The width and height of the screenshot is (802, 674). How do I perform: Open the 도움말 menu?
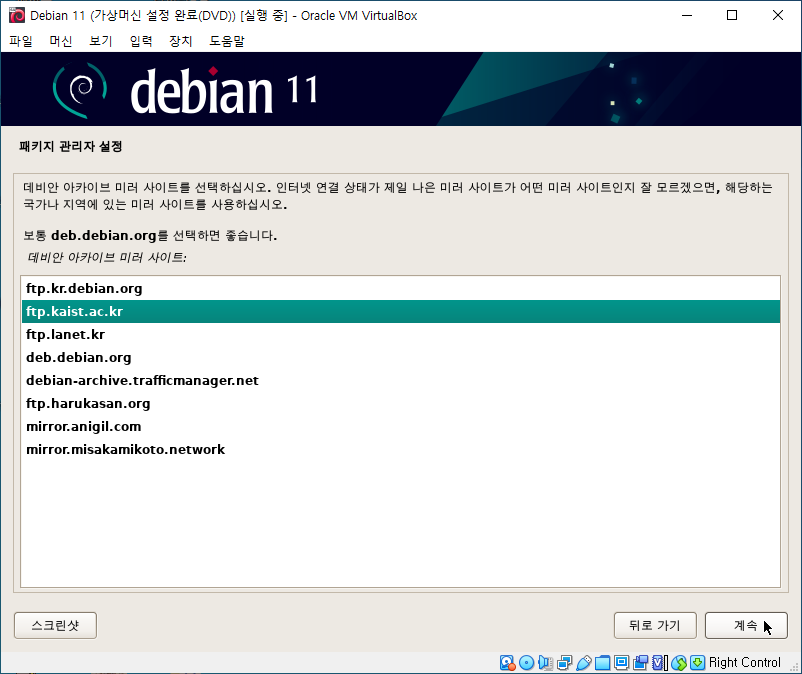click(227, 41)
